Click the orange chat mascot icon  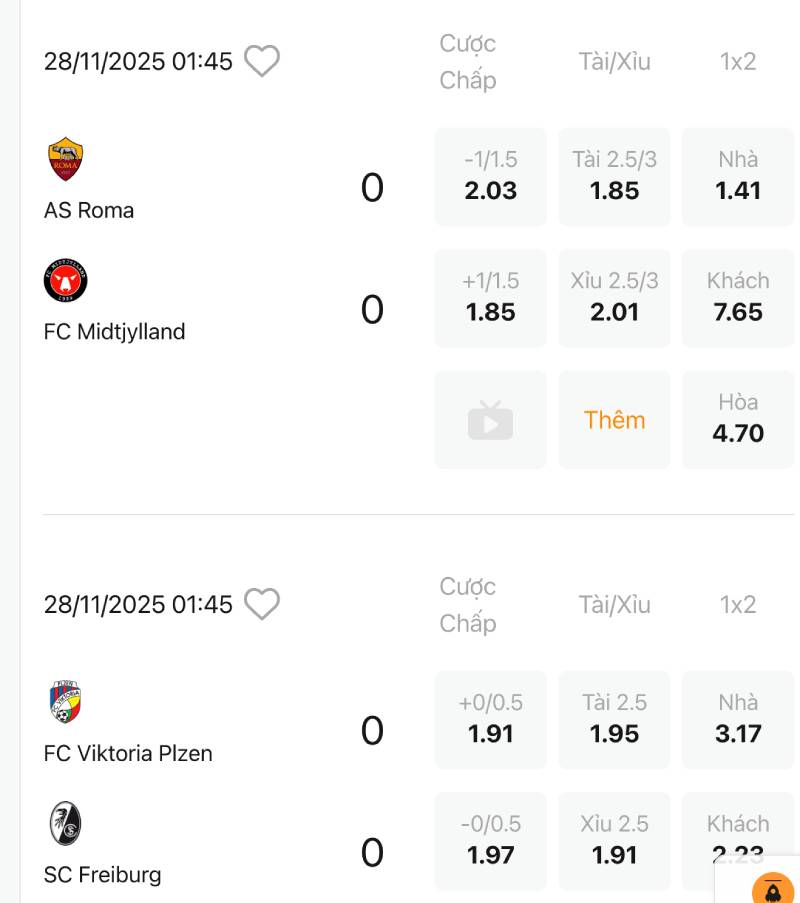[772, 888]
